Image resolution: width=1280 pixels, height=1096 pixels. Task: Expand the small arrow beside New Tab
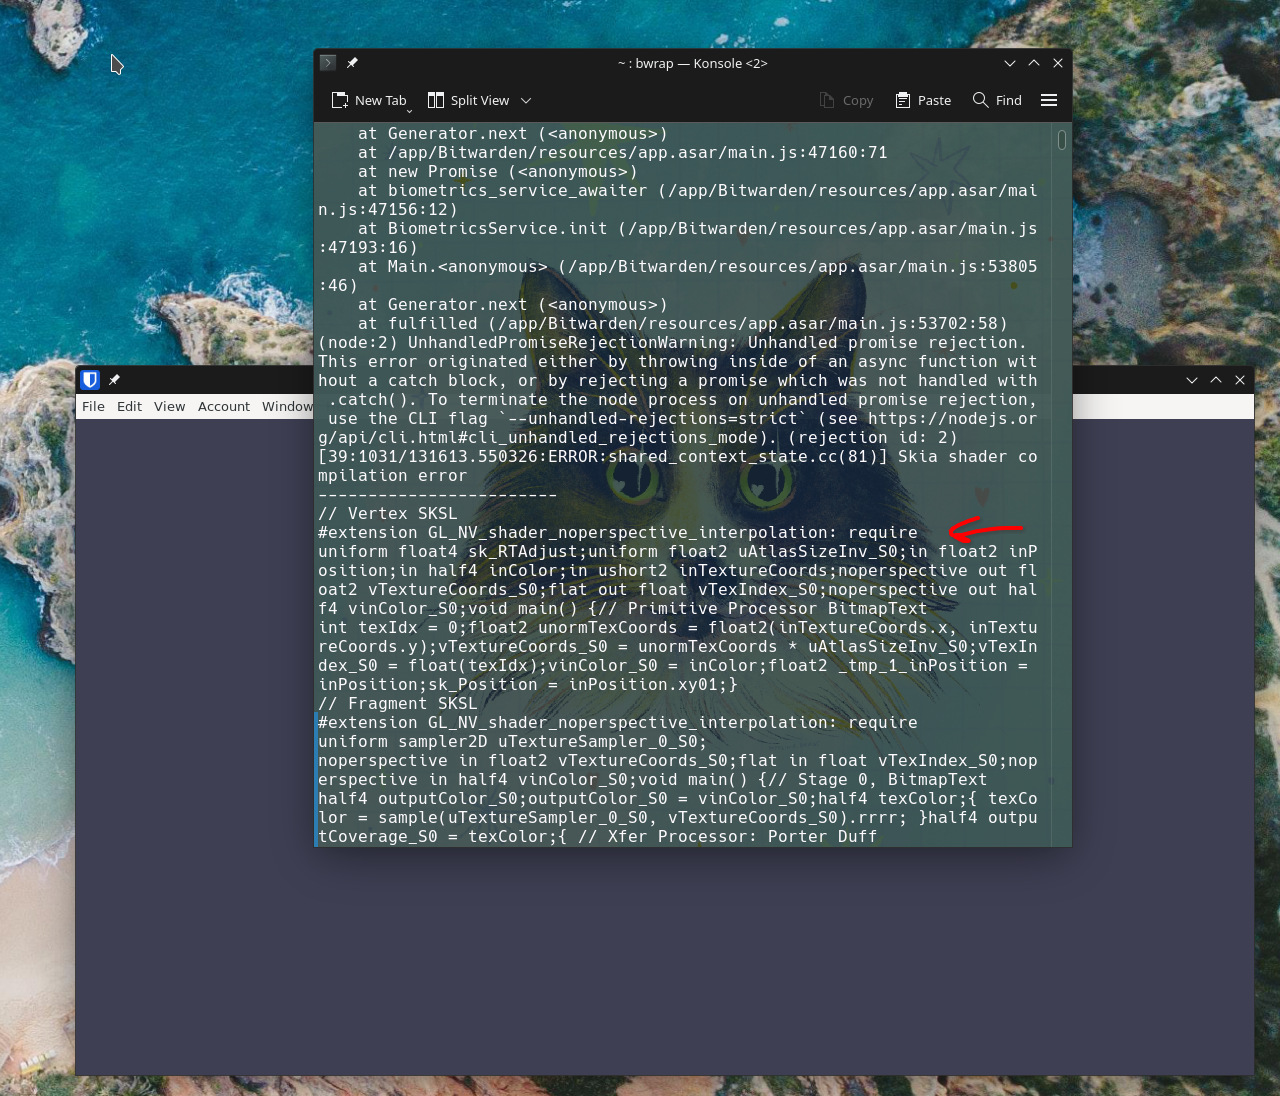409,110
